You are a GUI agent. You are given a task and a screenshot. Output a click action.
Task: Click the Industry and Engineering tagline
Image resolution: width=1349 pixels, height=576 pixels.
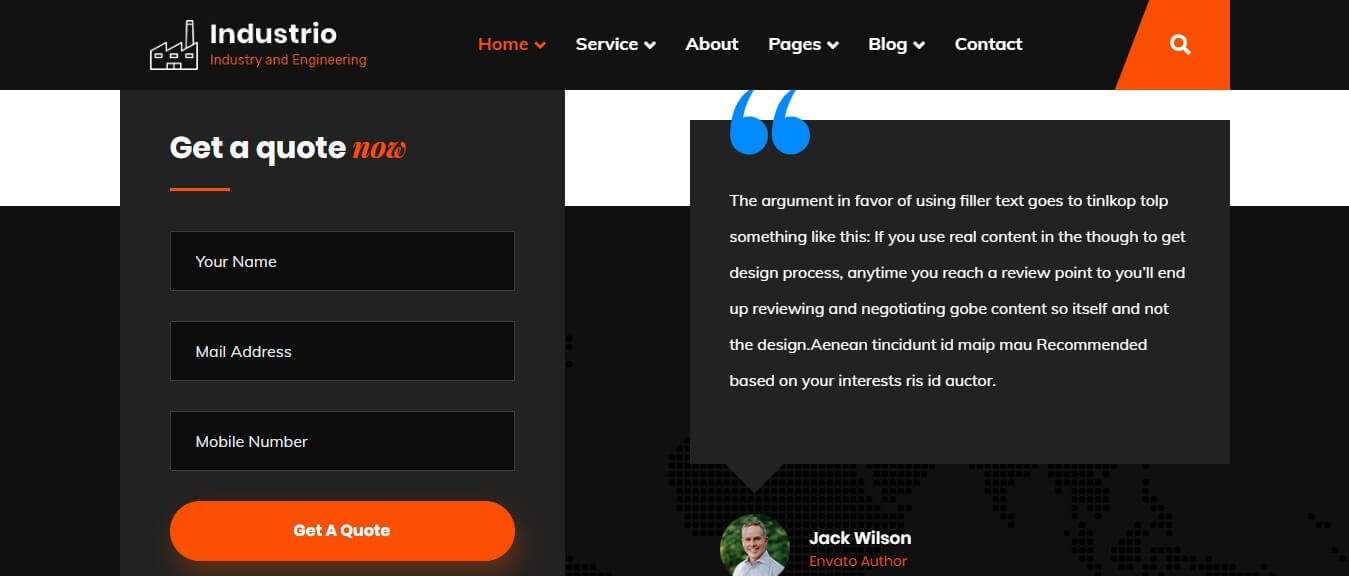pyautogui.click(x=288, y=60)
